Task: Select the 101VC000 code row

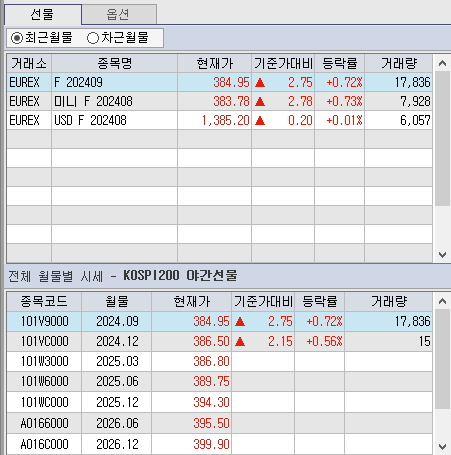Action: pyautogui.click(x=220, y=341)
